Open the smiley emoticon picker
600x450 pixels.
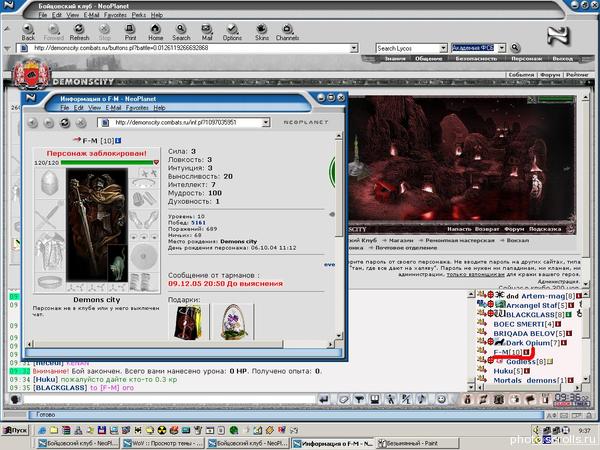tap(441, 399)
